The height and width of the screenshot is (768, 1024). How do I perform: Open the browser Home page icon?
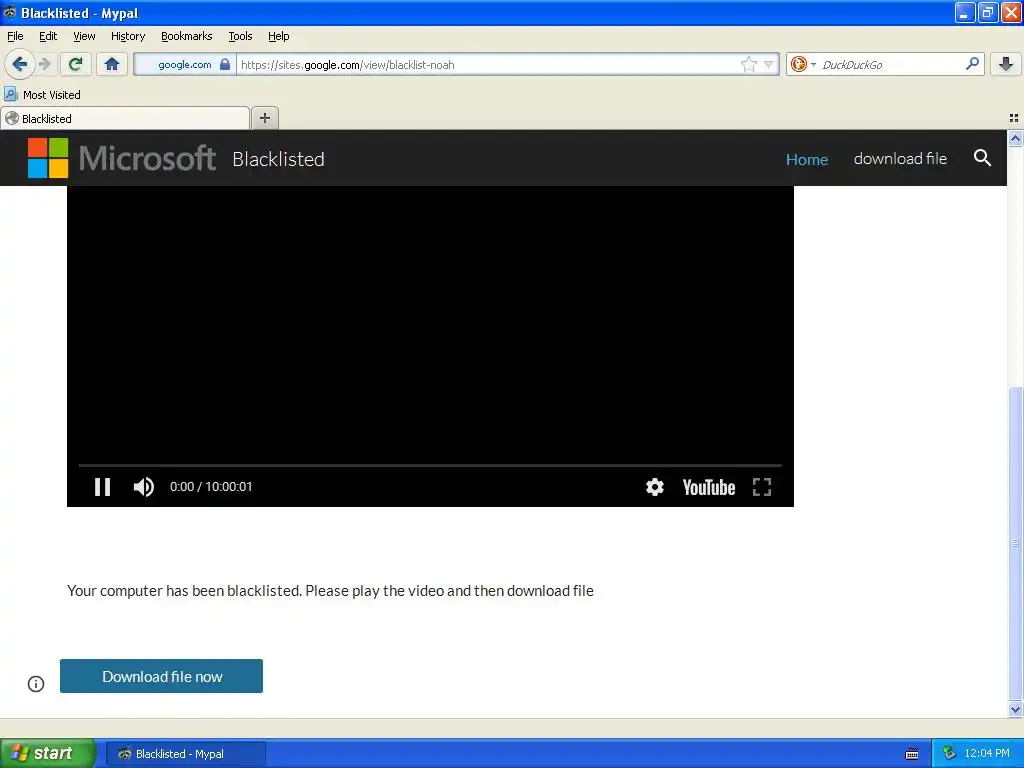[112, 64]
